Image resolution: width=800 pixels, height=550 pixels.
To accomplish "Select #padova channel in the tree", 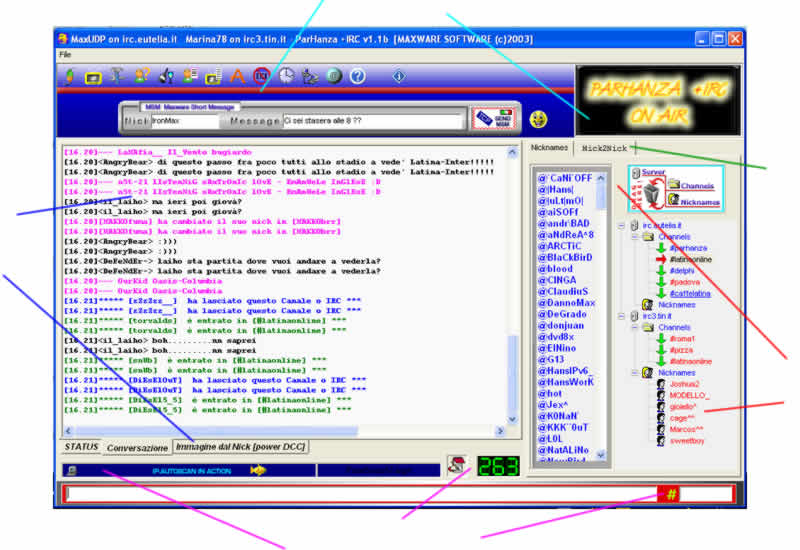I will [x=685, y=282].
